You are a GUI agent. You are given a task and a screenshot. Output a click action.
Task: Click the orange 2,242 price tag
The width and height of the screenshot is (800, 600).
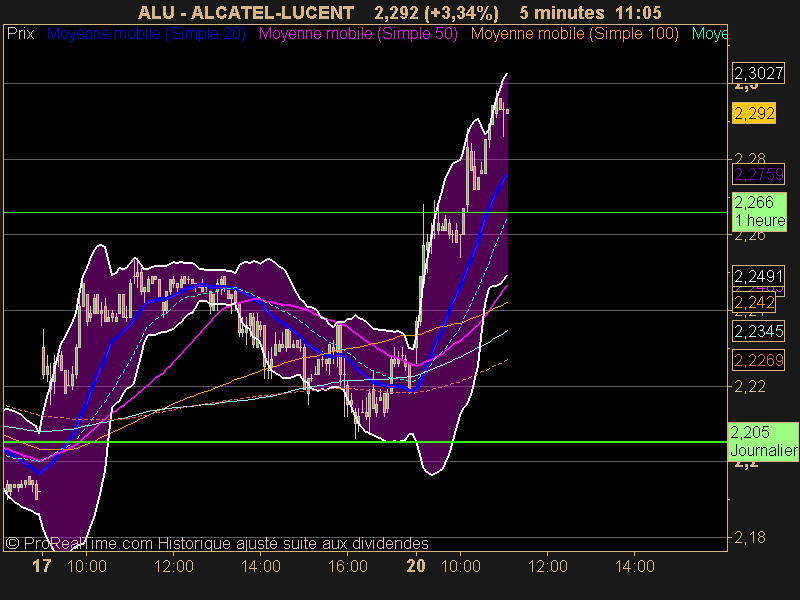click(x=754, y=303)
